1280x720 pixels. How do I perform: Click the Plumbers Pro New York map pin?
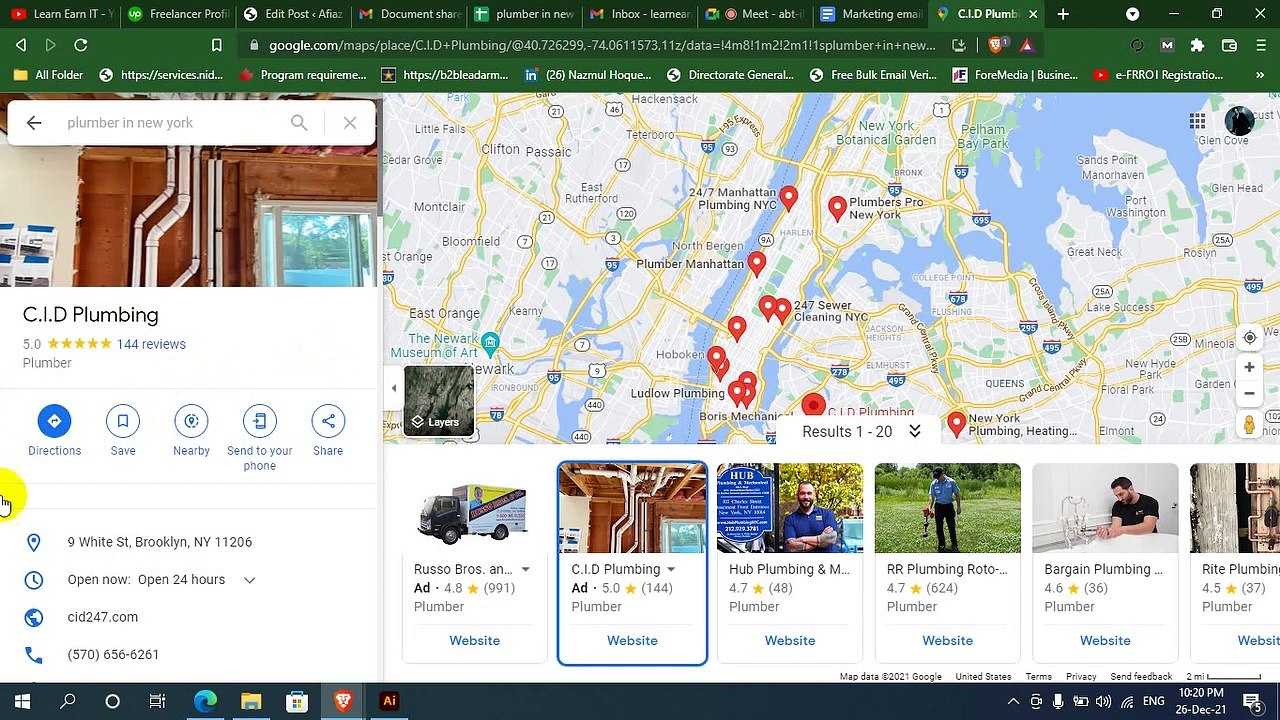pos(838,208)
